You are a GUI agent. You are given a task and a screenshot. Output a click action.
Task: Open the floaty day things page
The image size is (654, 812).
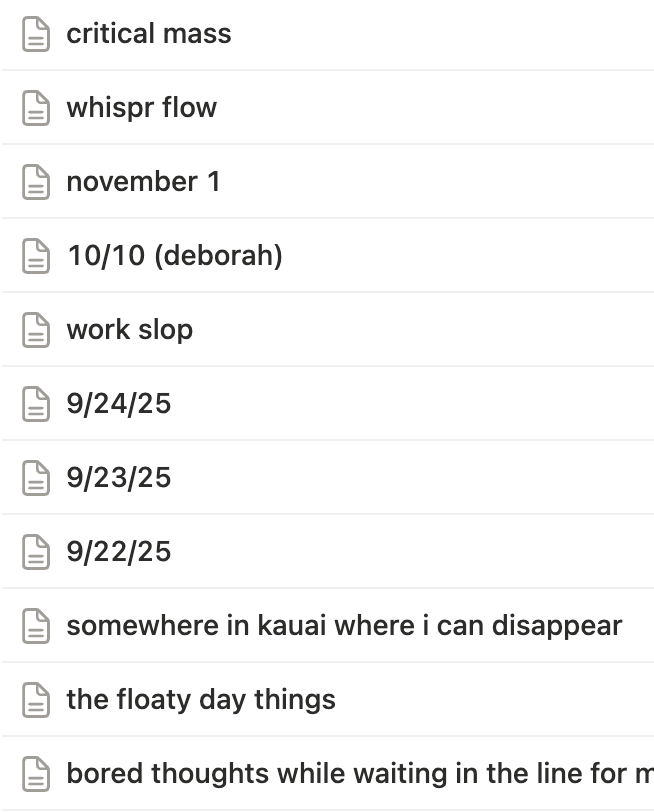(201, 700)
